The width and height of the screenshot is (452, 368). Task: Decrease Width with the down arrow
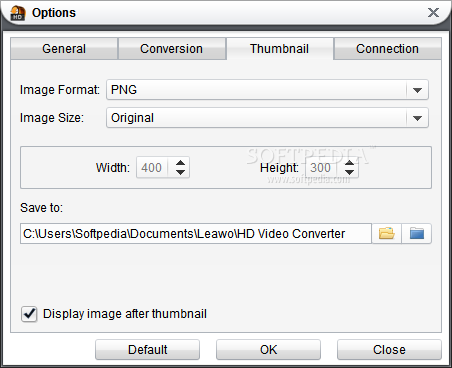coord(180,172)
